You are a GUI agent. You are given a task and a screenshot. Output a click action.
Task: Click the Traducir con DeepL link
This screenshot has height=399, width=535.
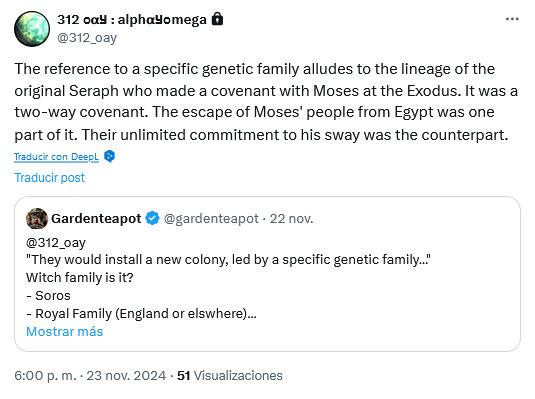click(x=56, y=157)
